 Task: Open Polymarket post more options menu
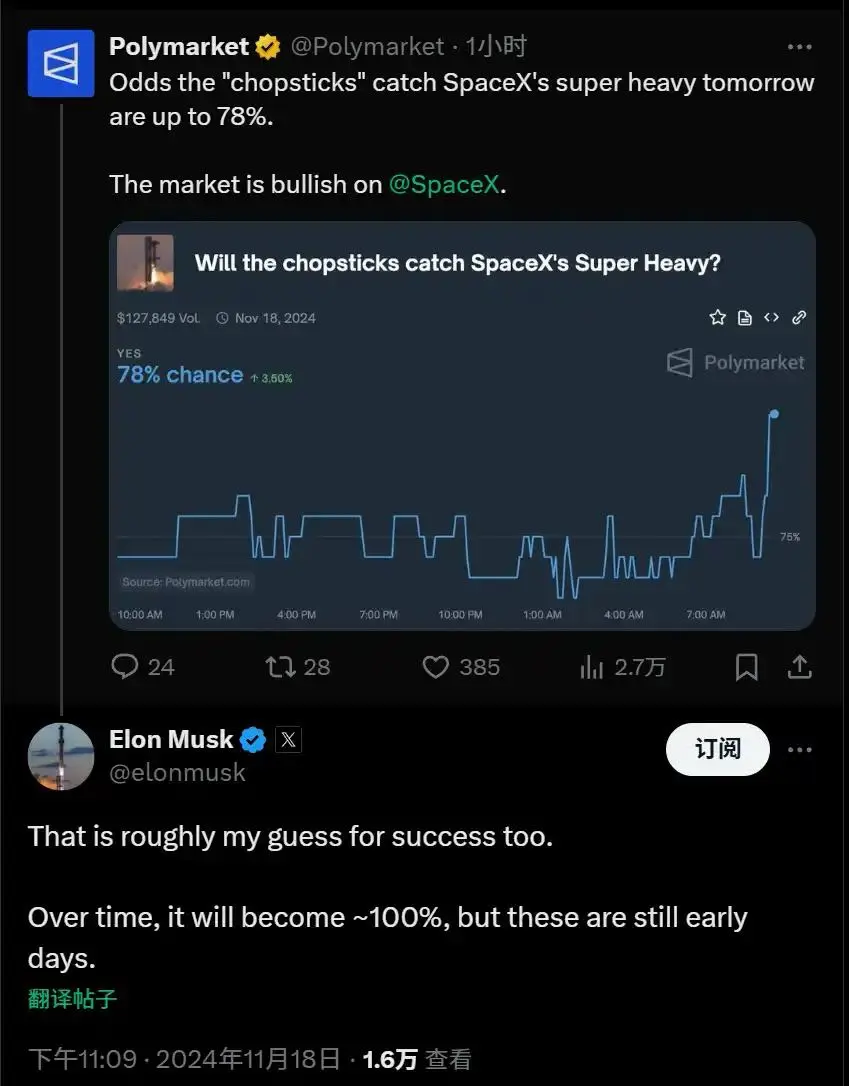point(799,47)
